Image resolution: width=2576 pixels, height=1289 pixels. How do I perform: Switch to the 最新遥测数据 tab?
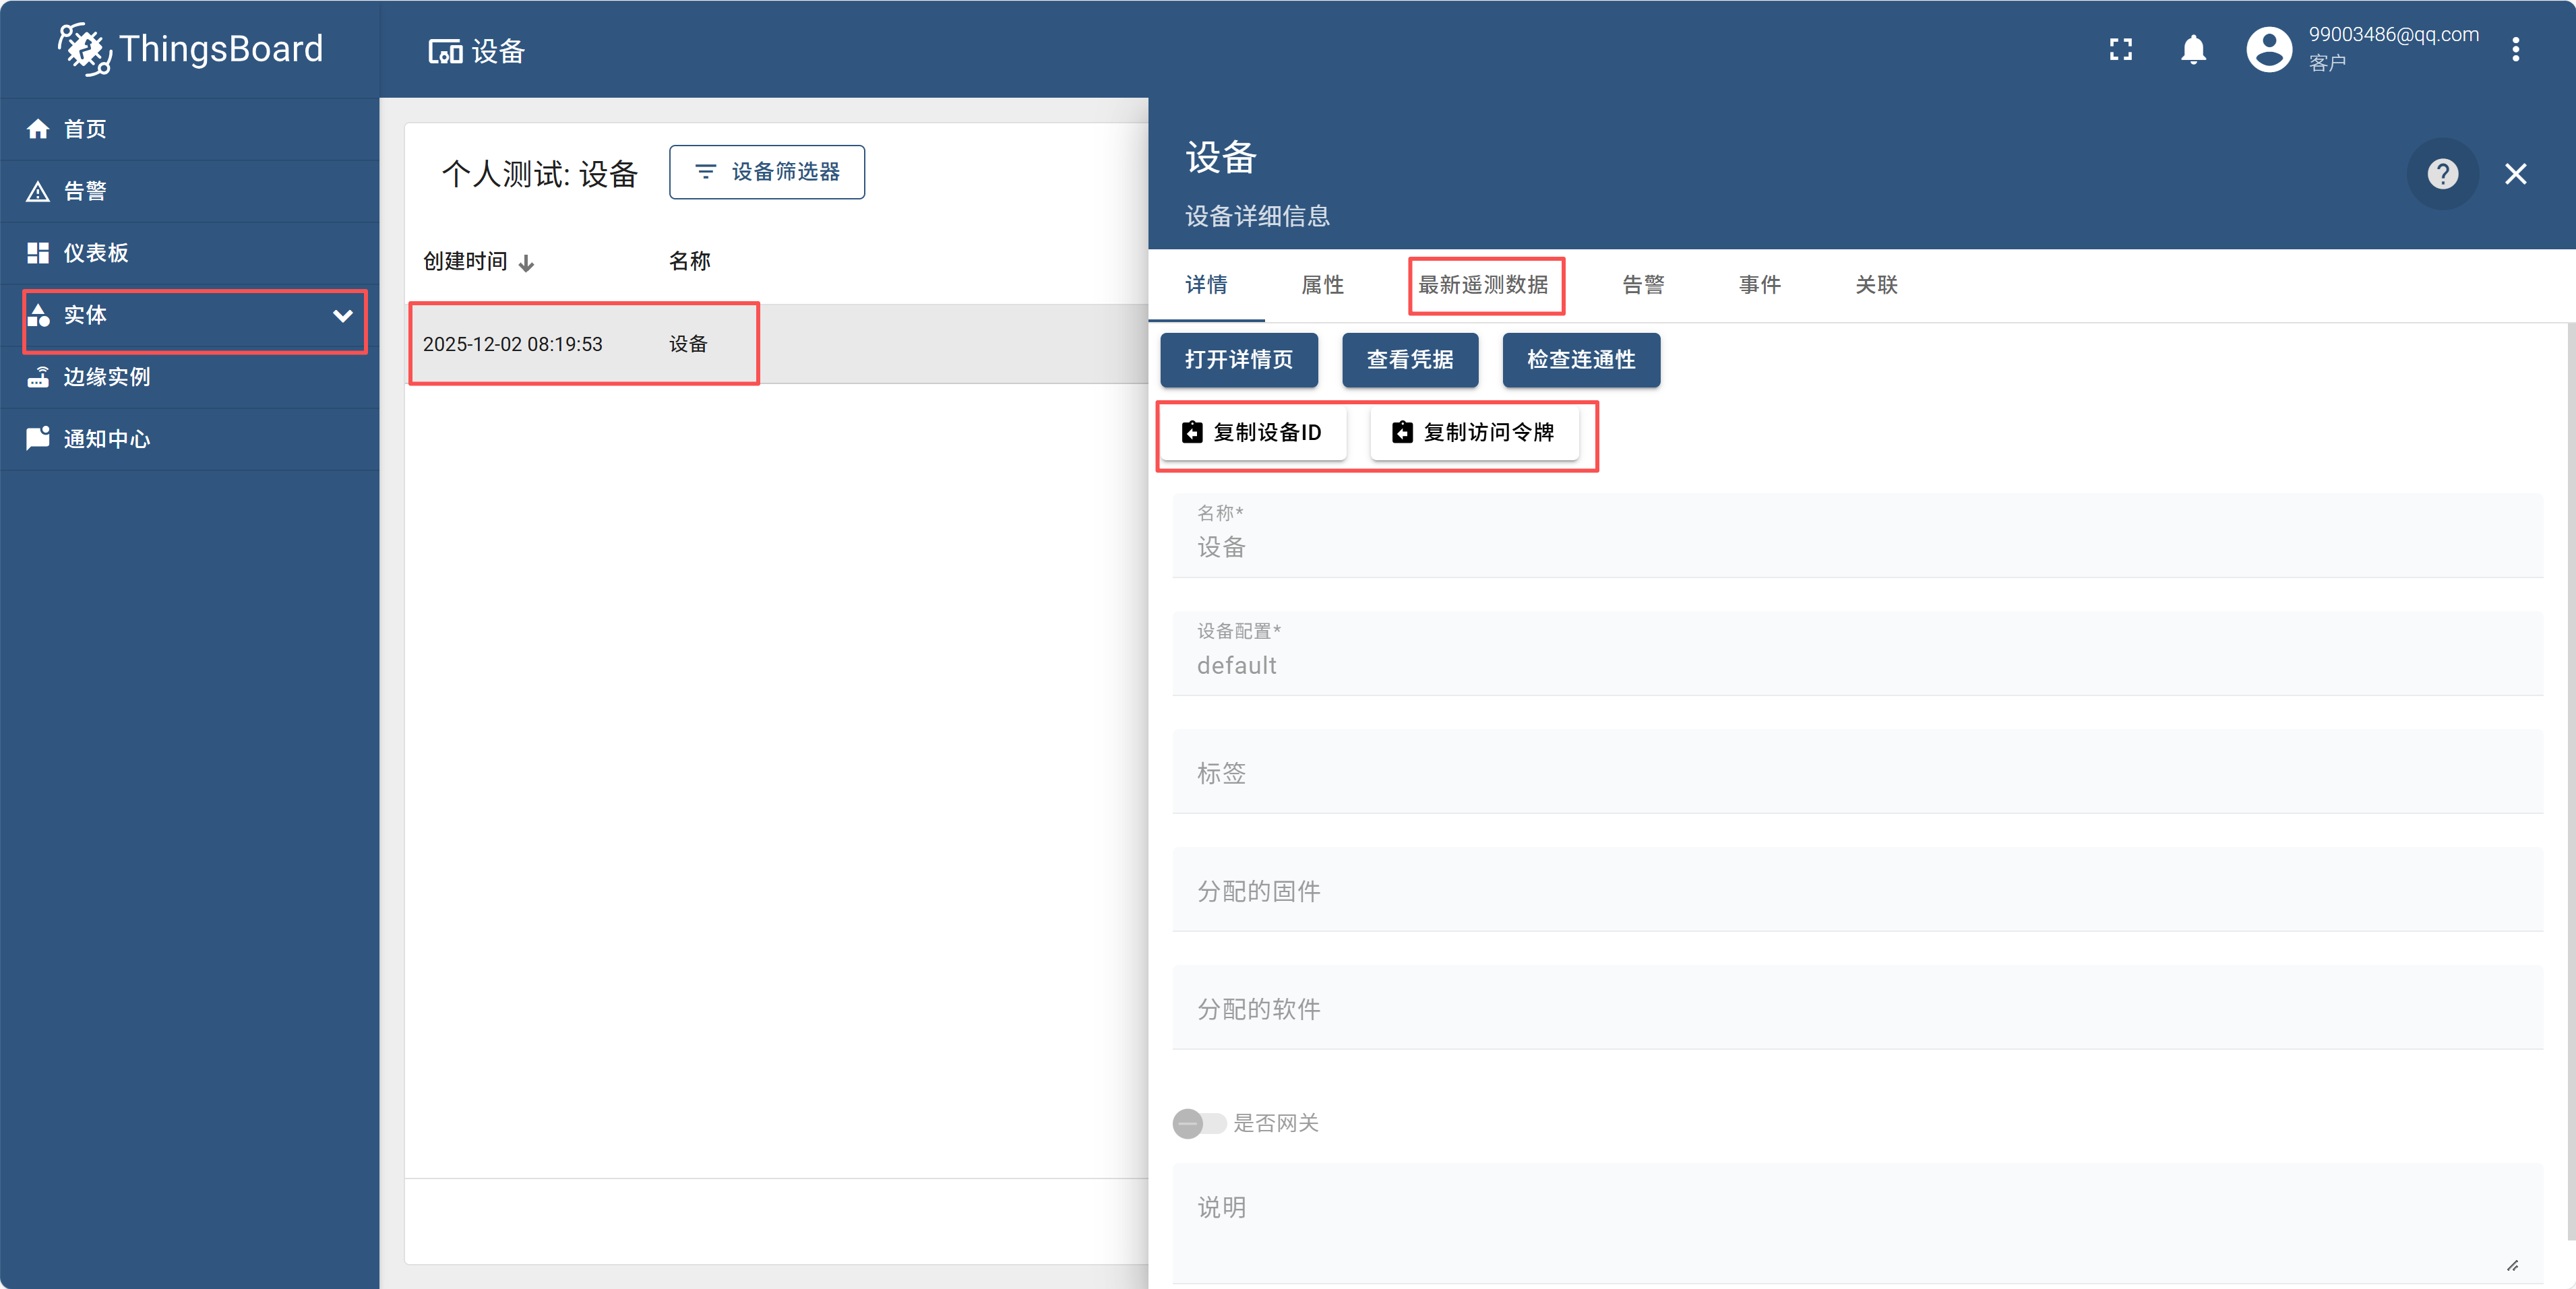click(1483, 285)
